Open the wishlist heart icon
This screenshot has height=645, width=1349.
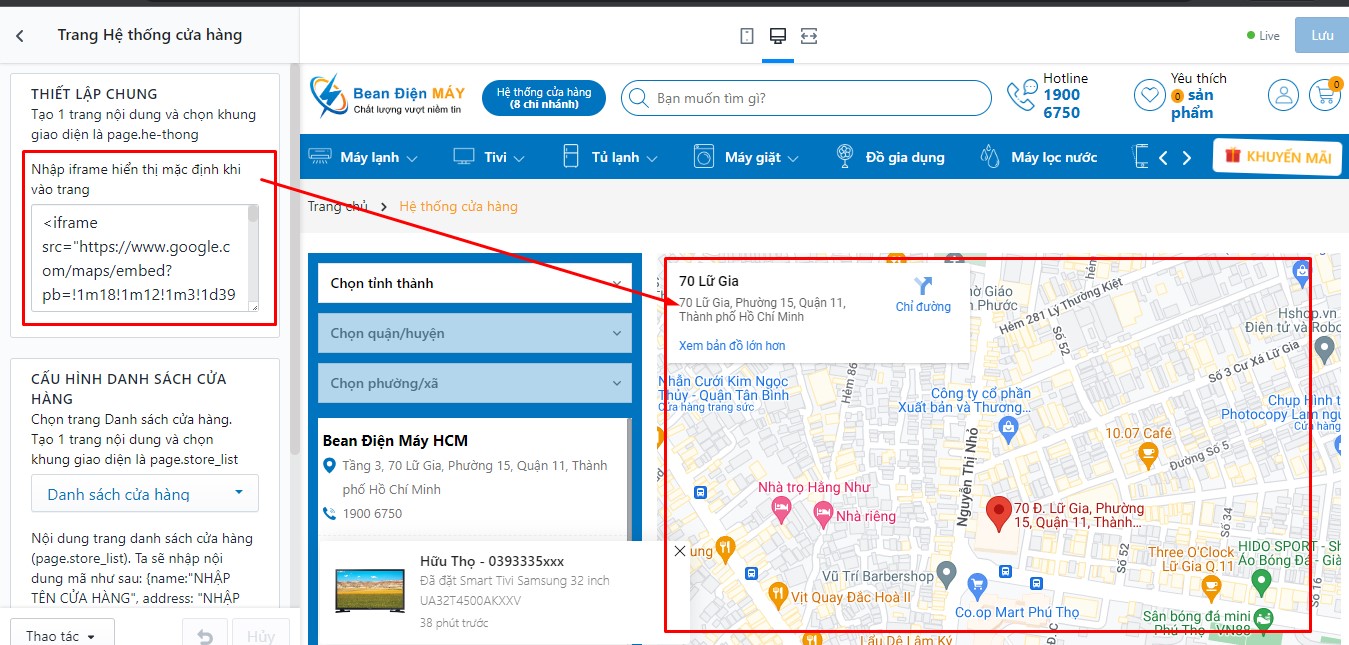1149,95
